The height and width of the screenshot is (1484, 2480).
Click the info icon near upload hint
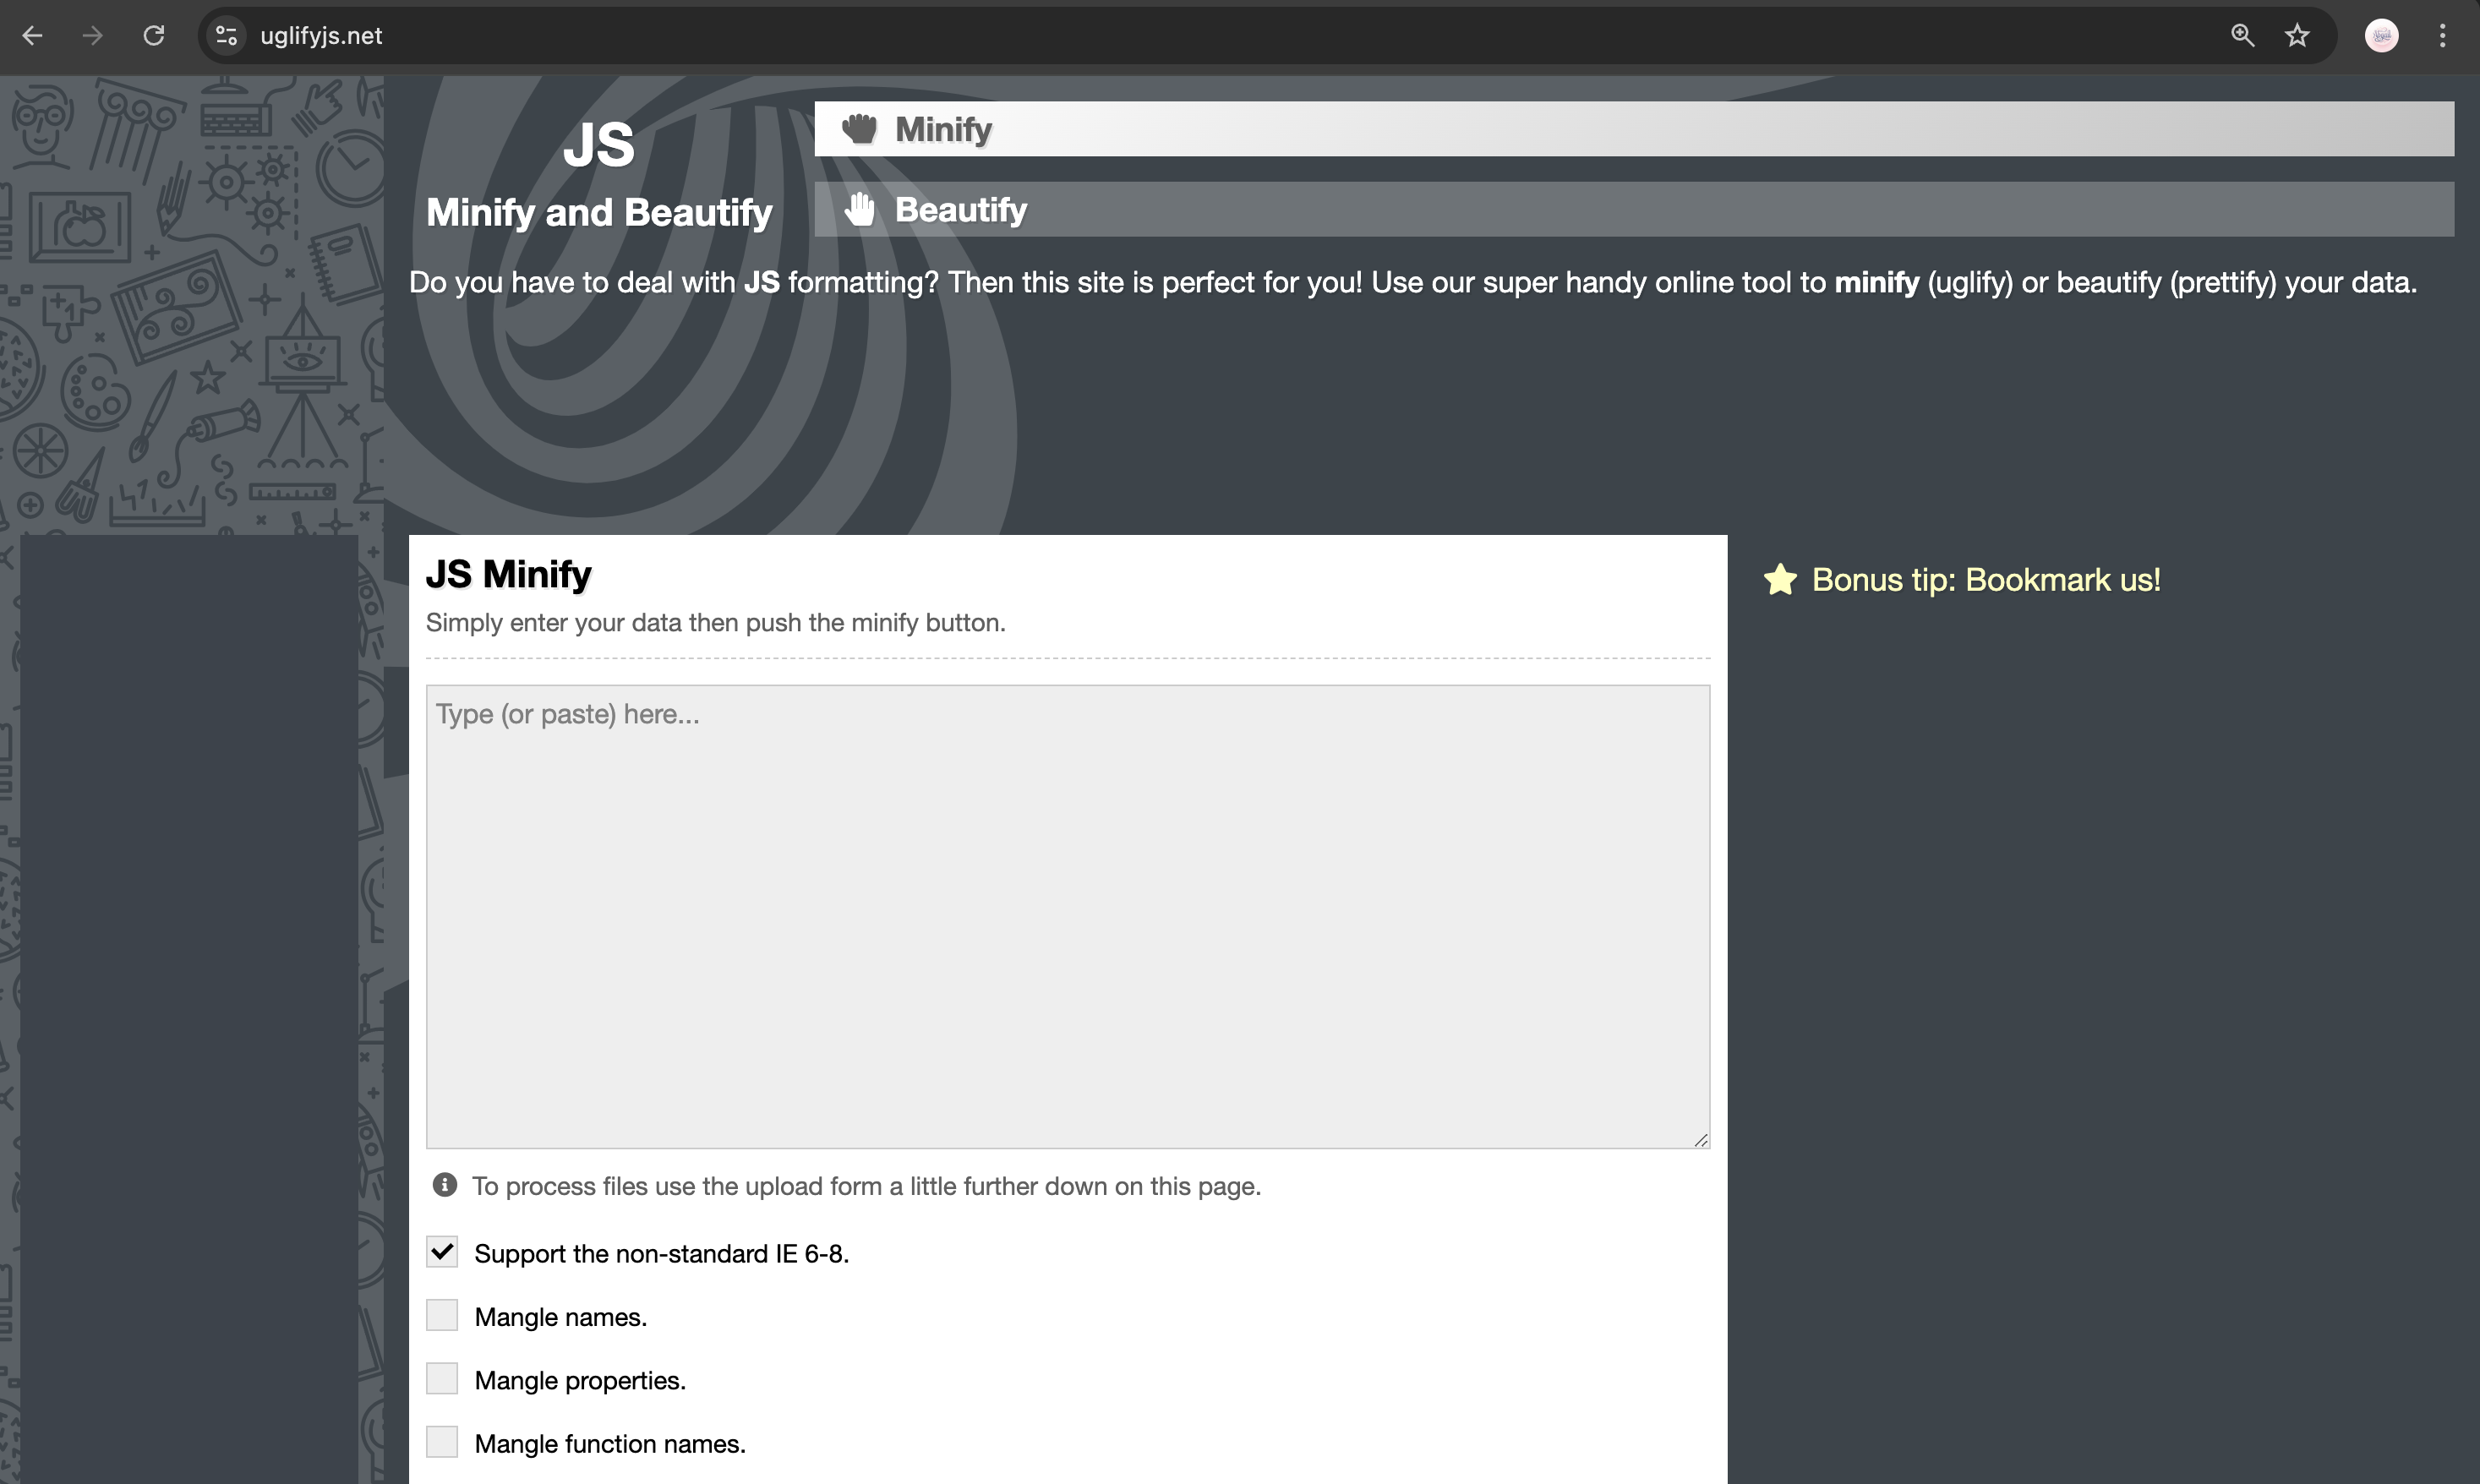pyautogui.click(x=444, y=1185)
